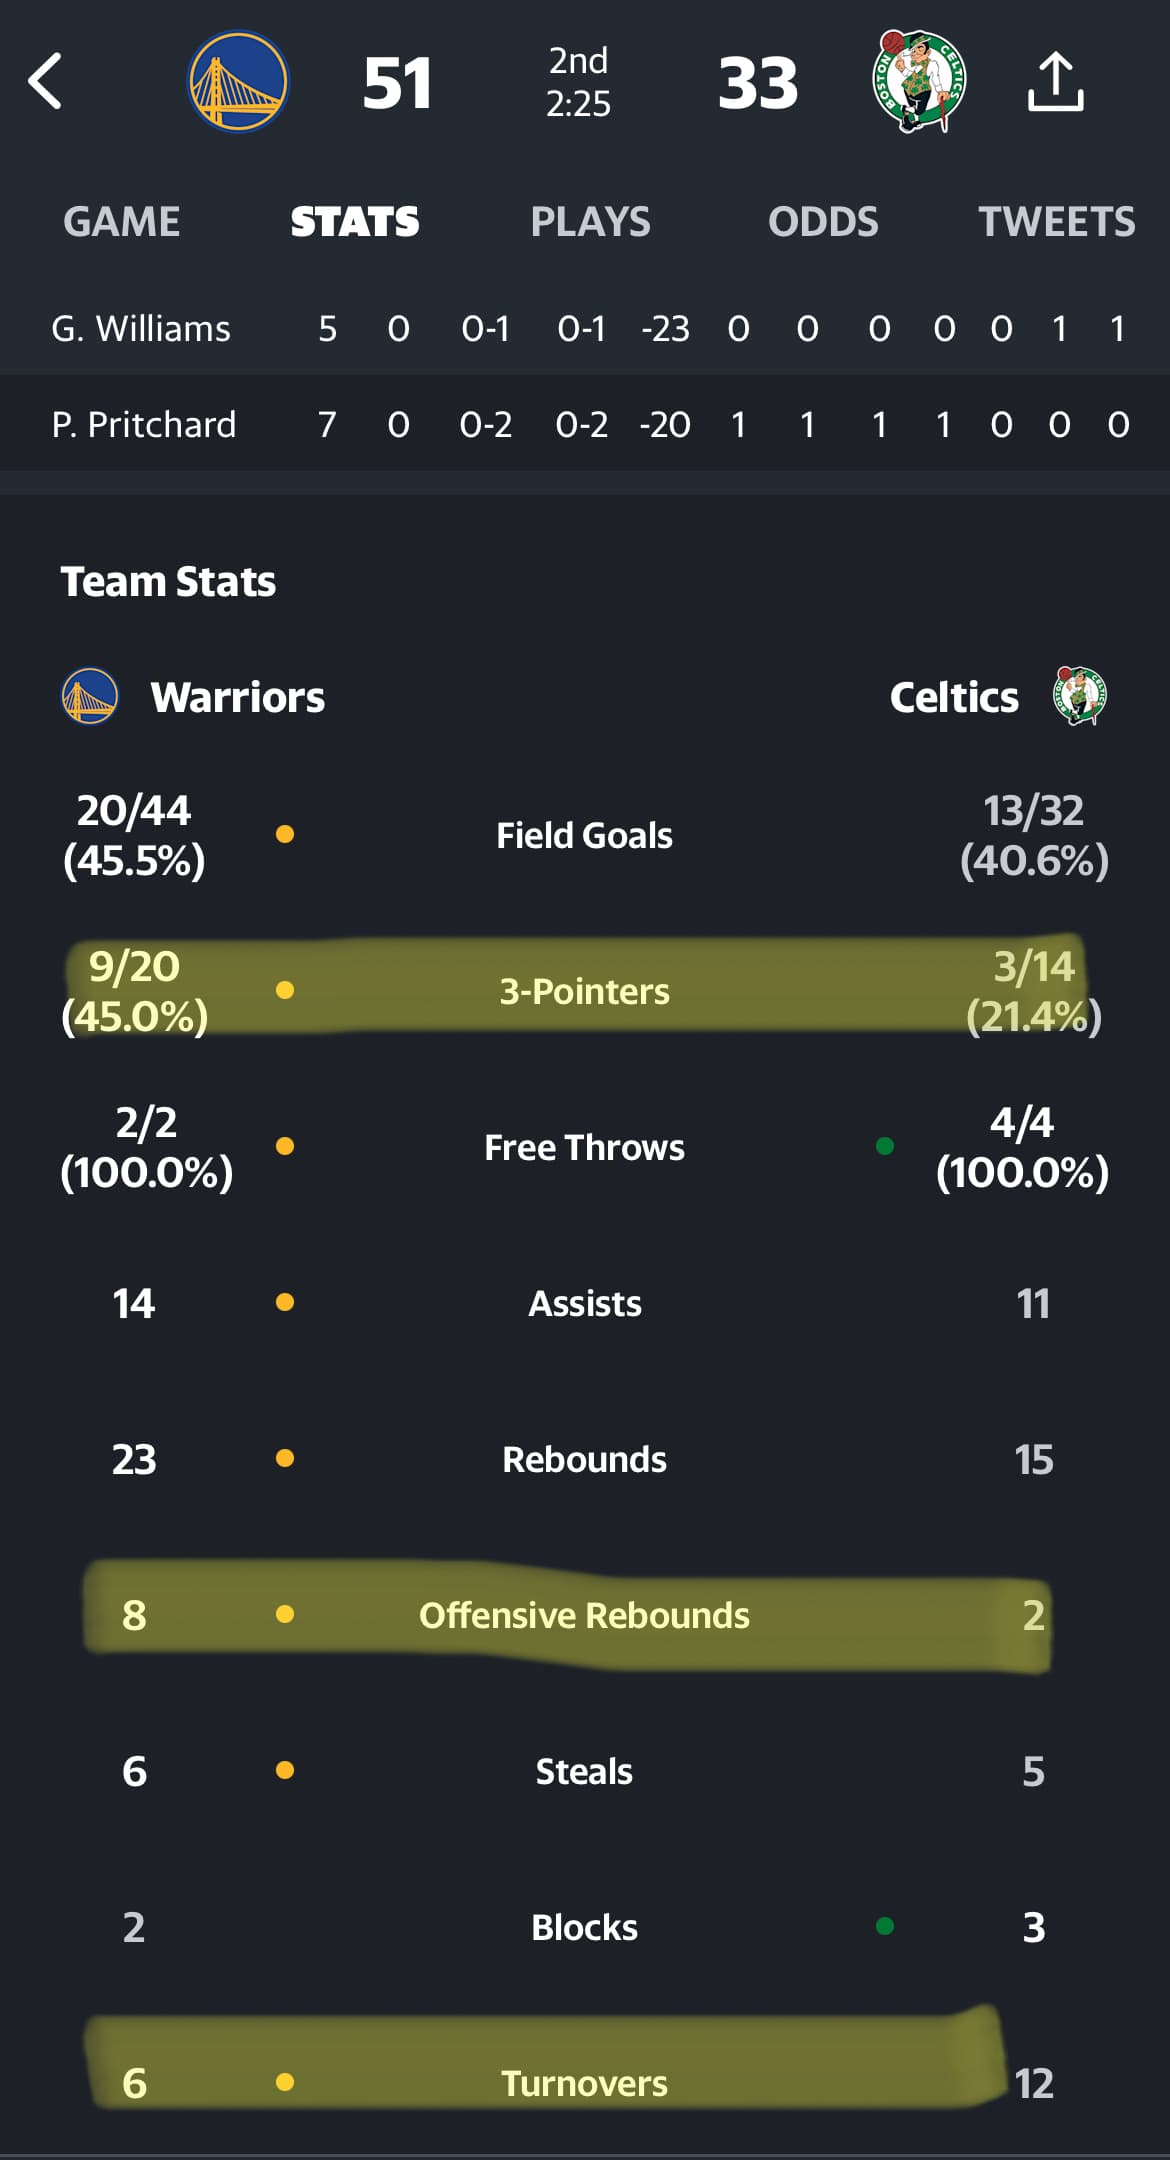Open G. Williams player row
This screenshot has width=1170, height=2160.
(585, 328)
